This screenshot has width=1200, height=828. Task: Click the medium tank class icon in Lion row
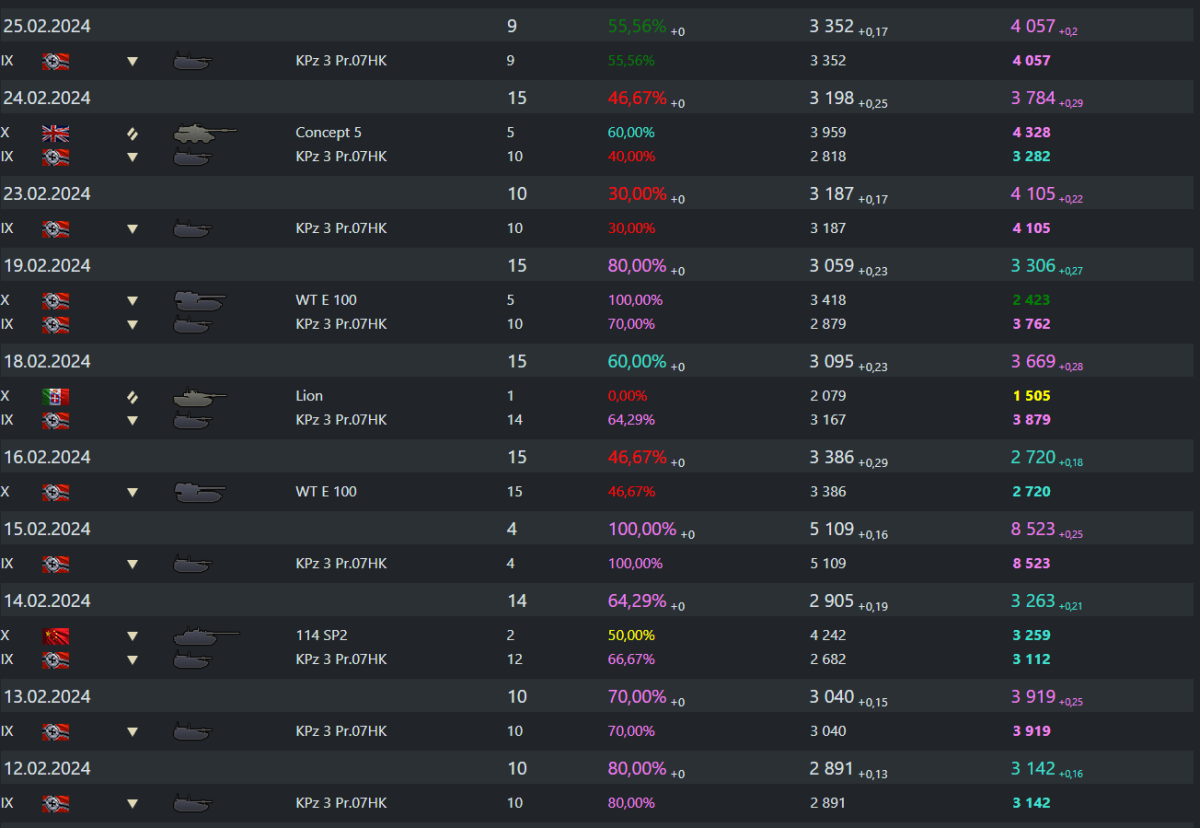132,396
